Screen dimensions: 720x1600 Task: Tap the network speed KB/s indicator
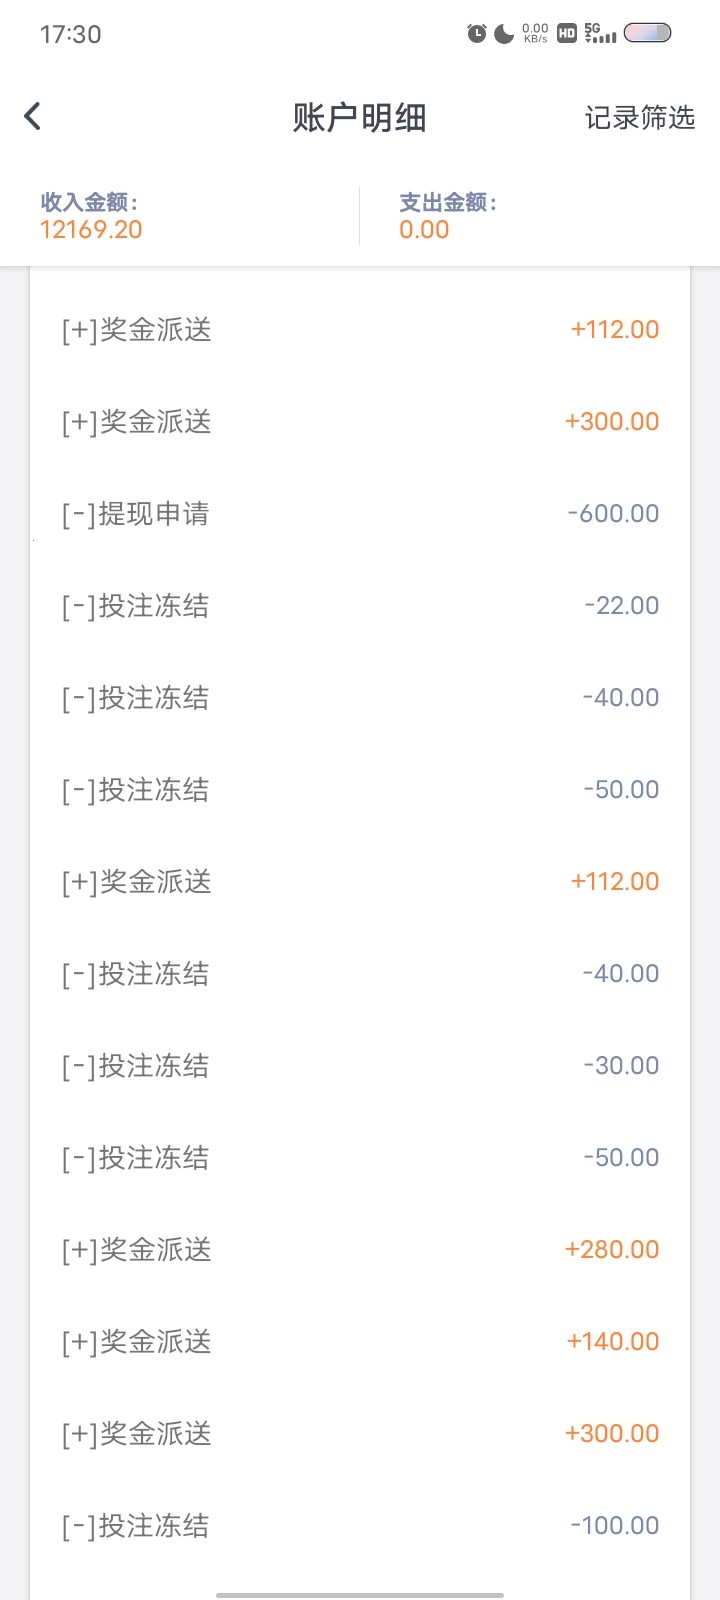pyautogui.click(x=535, y=34)
